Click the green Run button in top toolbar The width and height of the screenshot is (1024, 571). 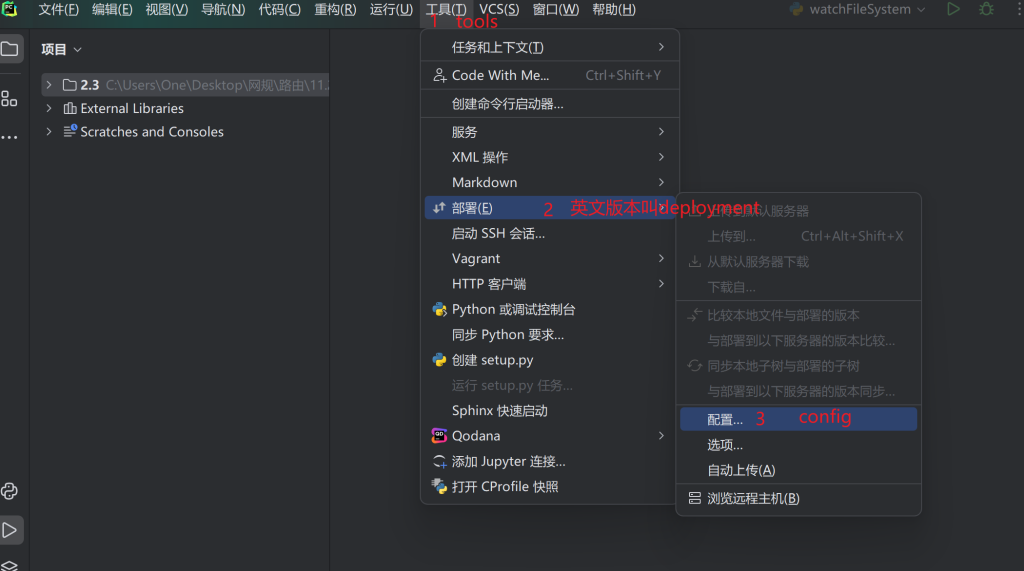pos(953,9)
